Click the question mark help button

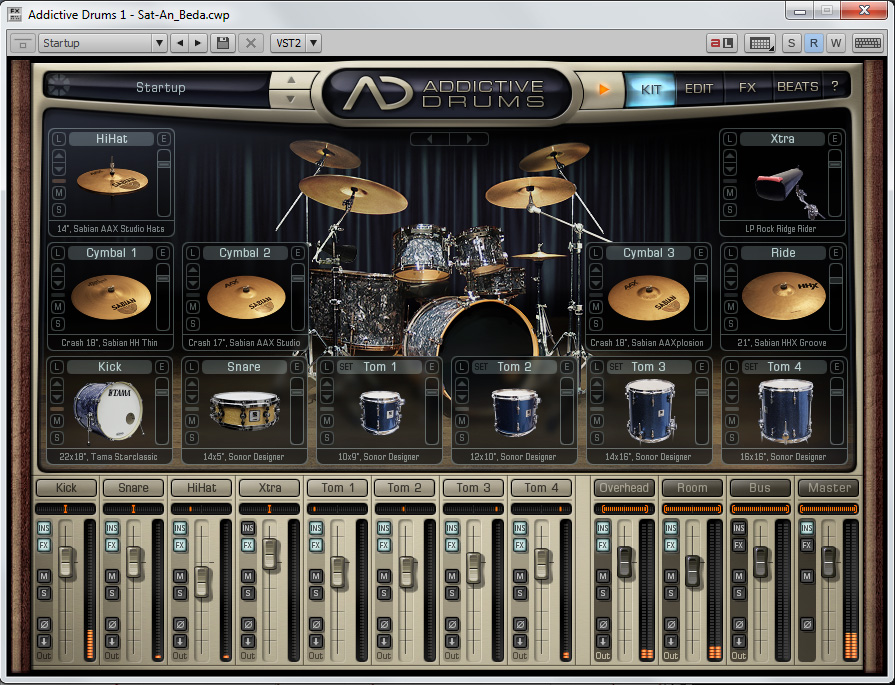pos(834,87)
